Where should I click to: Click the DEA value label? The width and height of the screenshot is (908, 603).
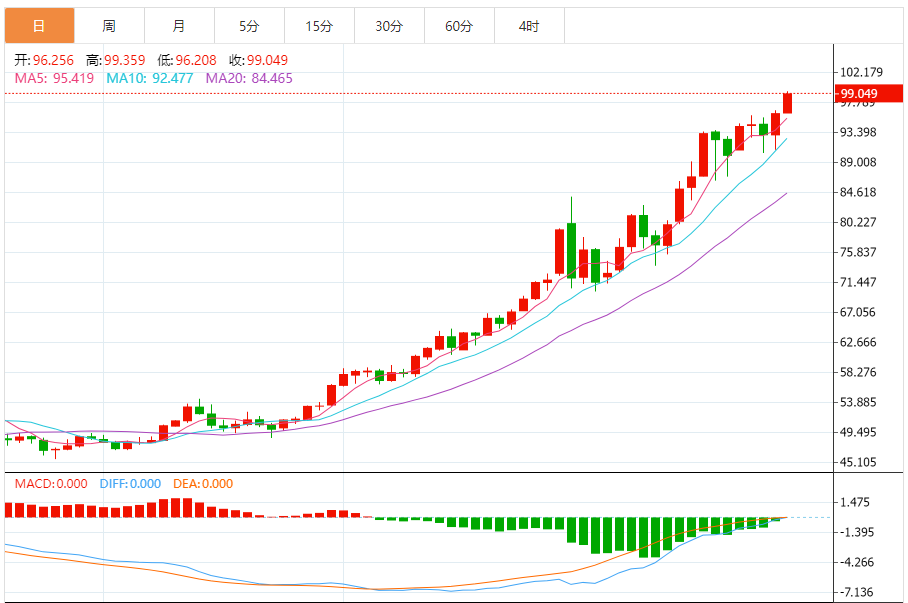point(202,484)
